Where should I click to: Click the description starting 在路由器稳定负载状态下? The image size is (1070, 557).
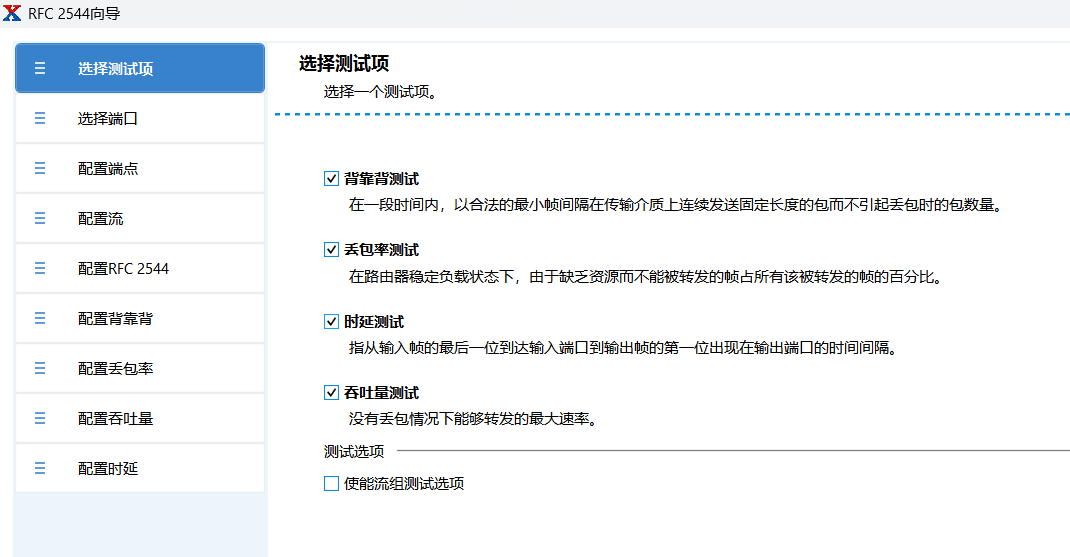click(646, 276)
